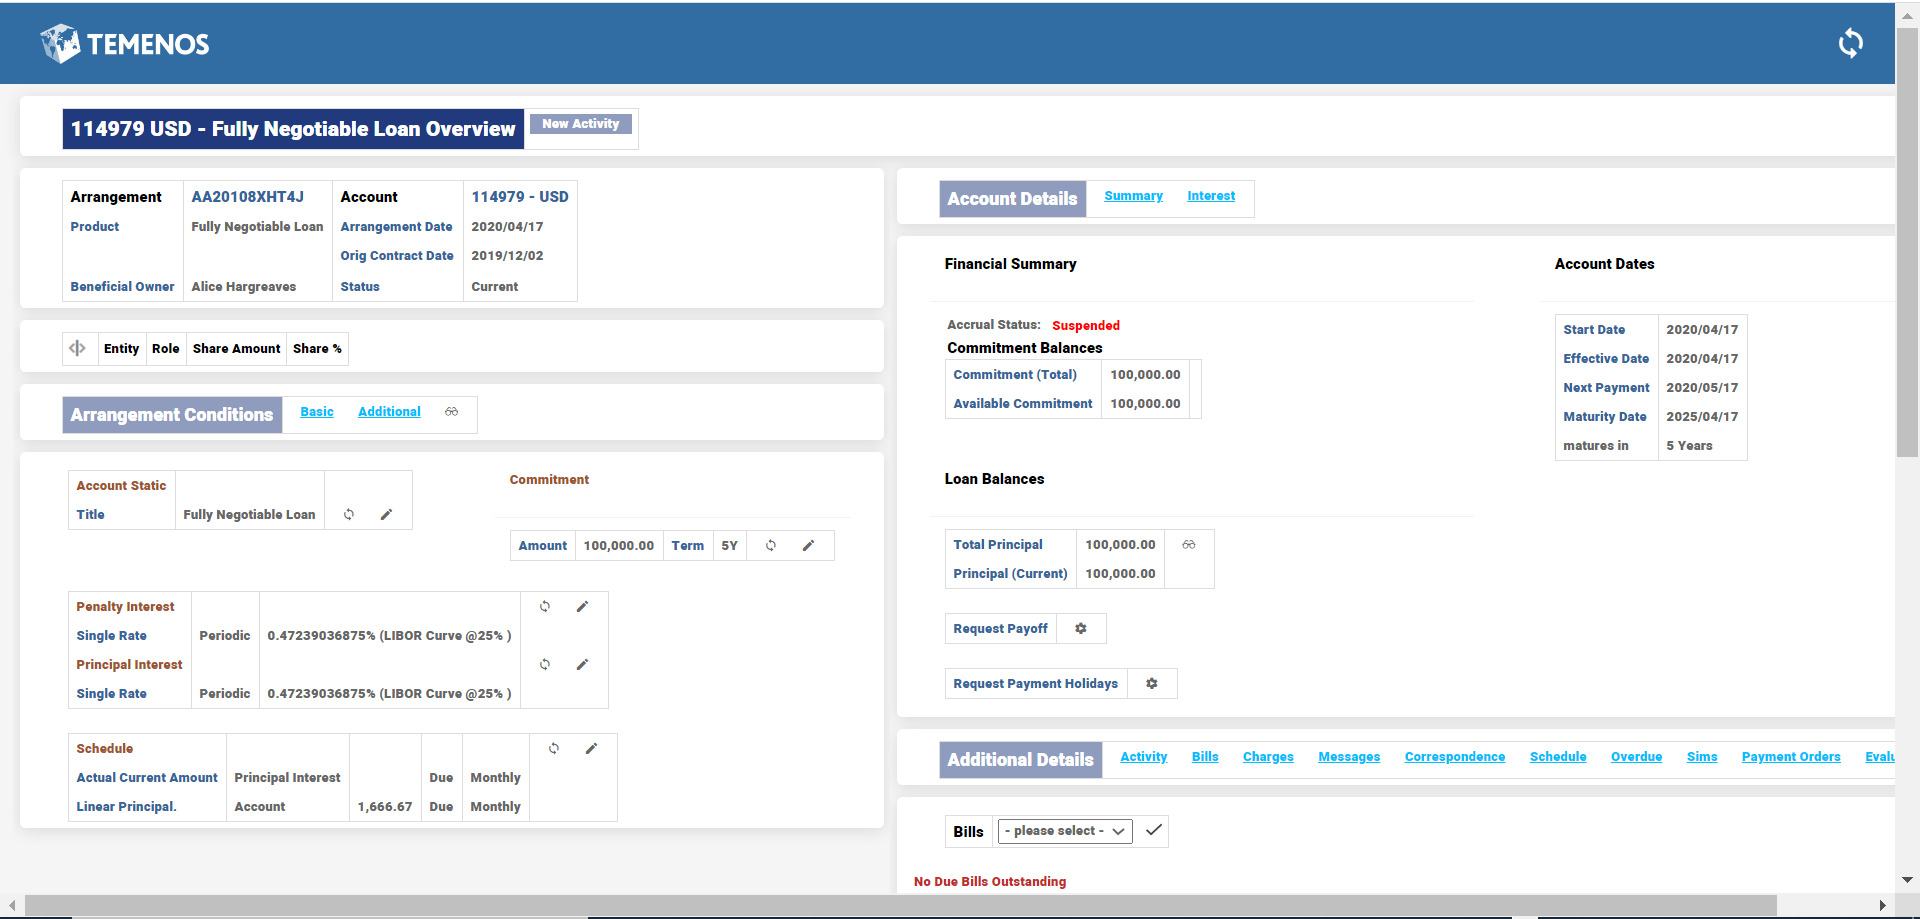Confirm Bills selection with the checkmark button
Image resolution: width=1920 pixels, height=919 pixels.
(x=1153, y=831)
